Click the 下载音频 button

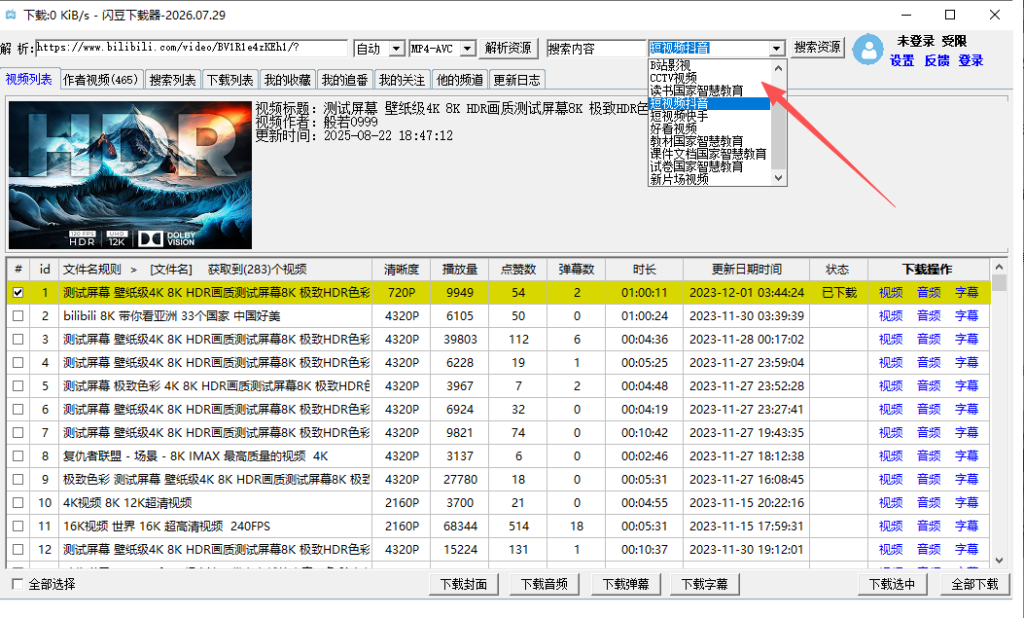544,584
